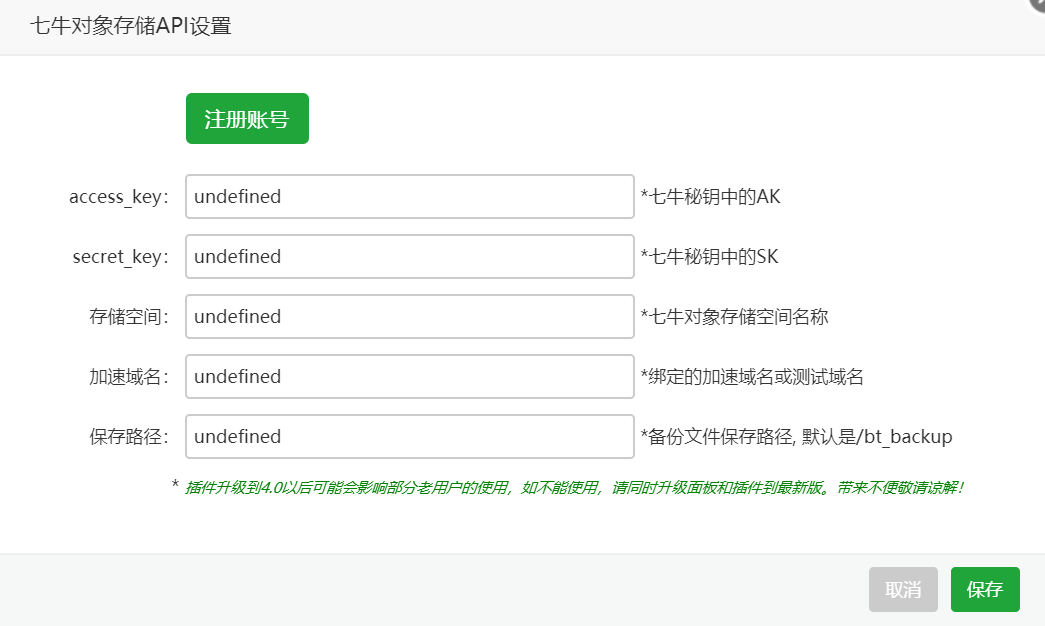Click the 加速域名 domain input field
Viewport: 1045px width, 626px height.
point(410,377)
